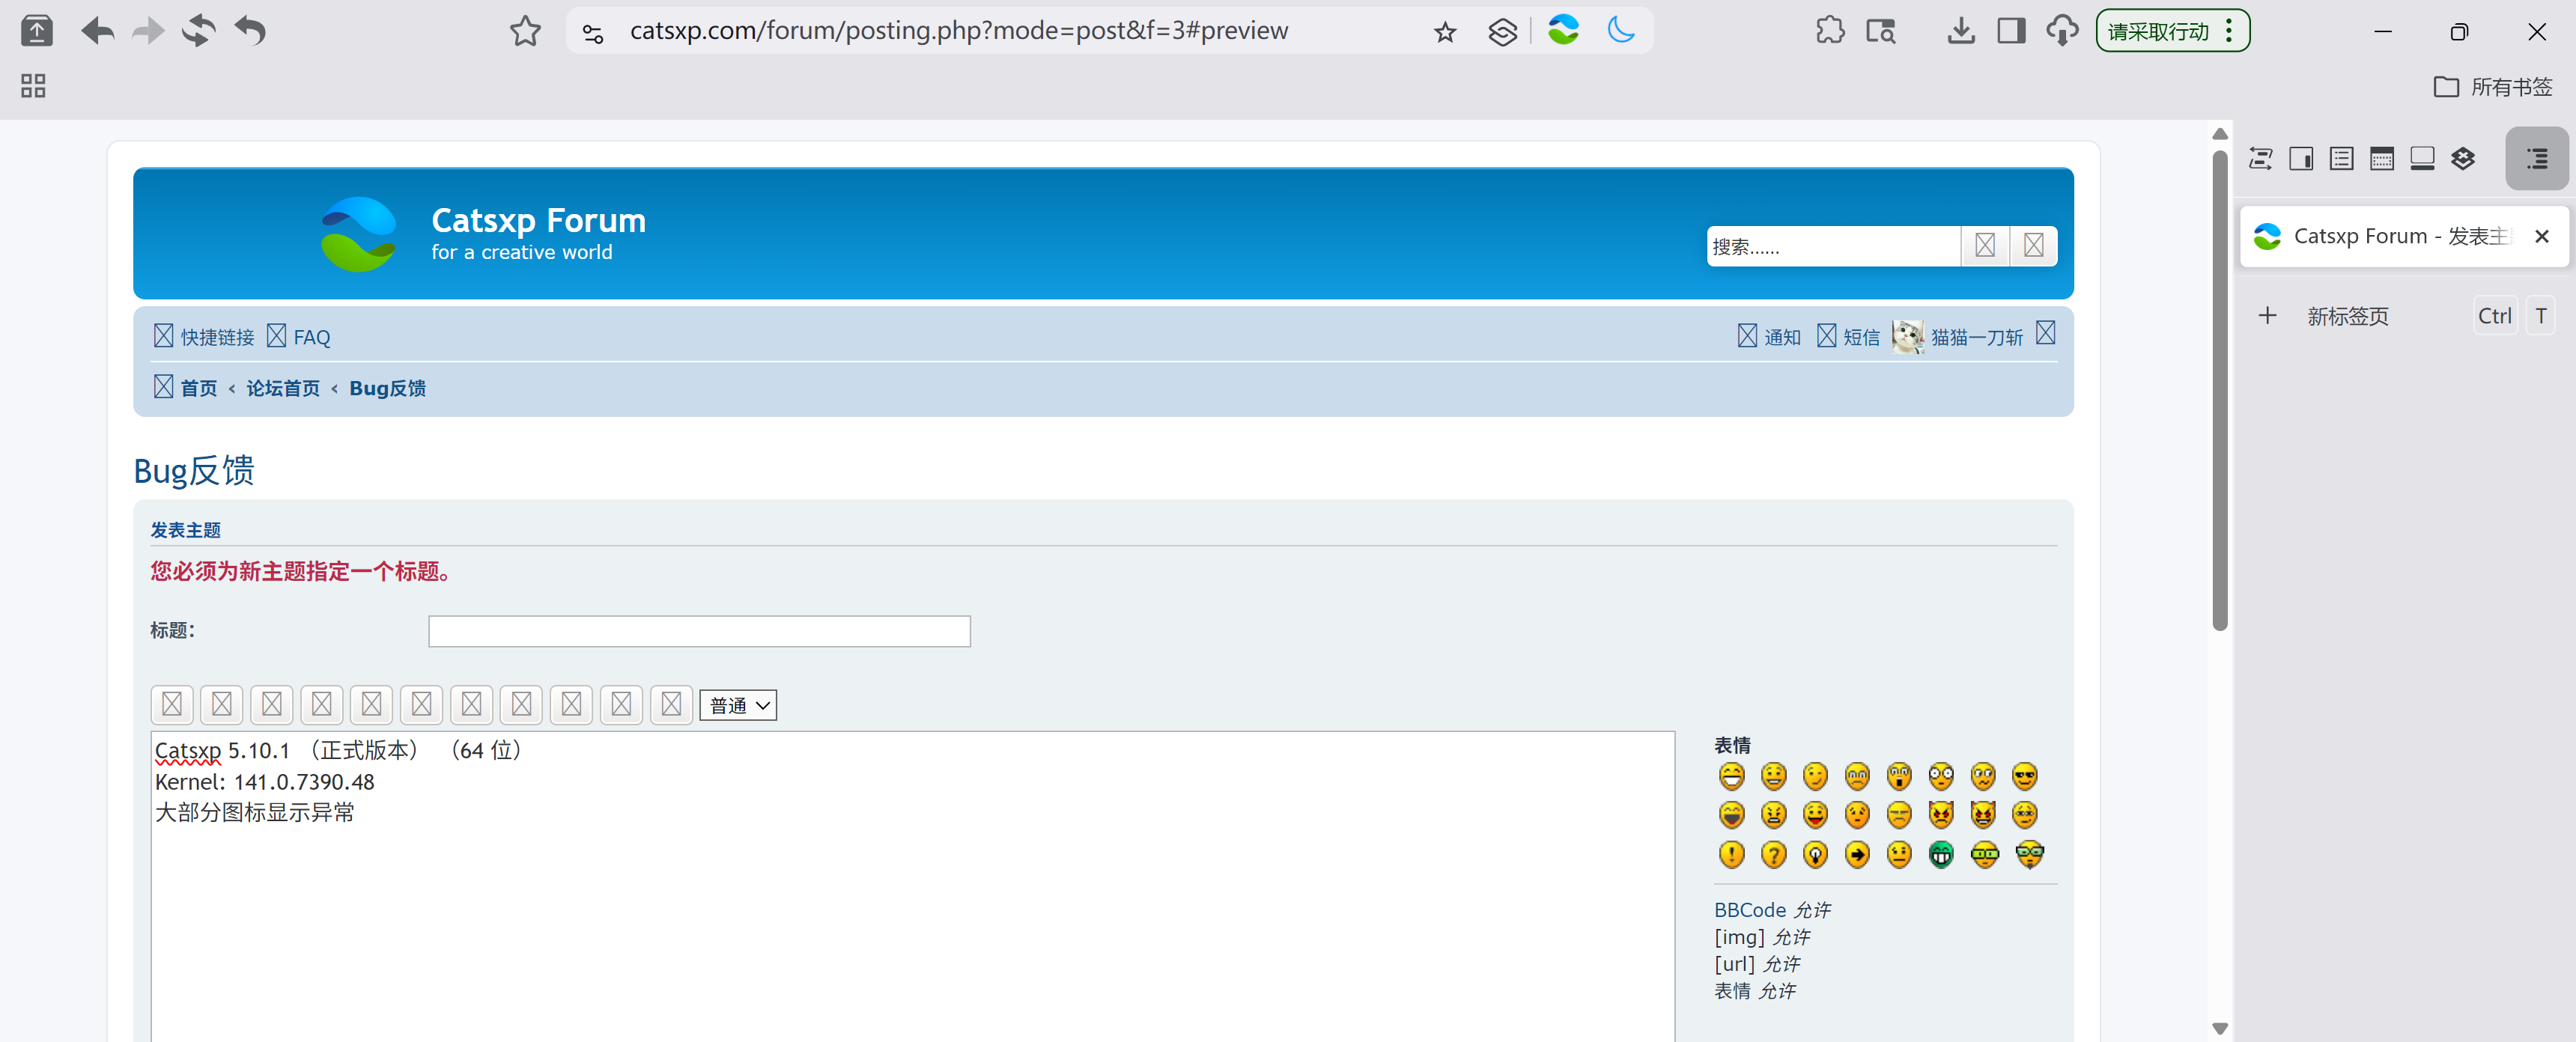This screenshot has width=2576, height=1042.
Task: Toggle the side panel icon
Action: (x=2011, y=31)
